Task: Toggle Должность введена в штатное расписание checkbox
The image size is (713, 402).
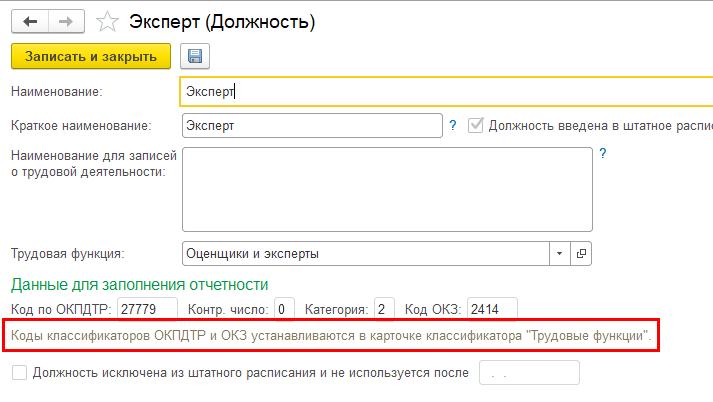Action: 476,126
